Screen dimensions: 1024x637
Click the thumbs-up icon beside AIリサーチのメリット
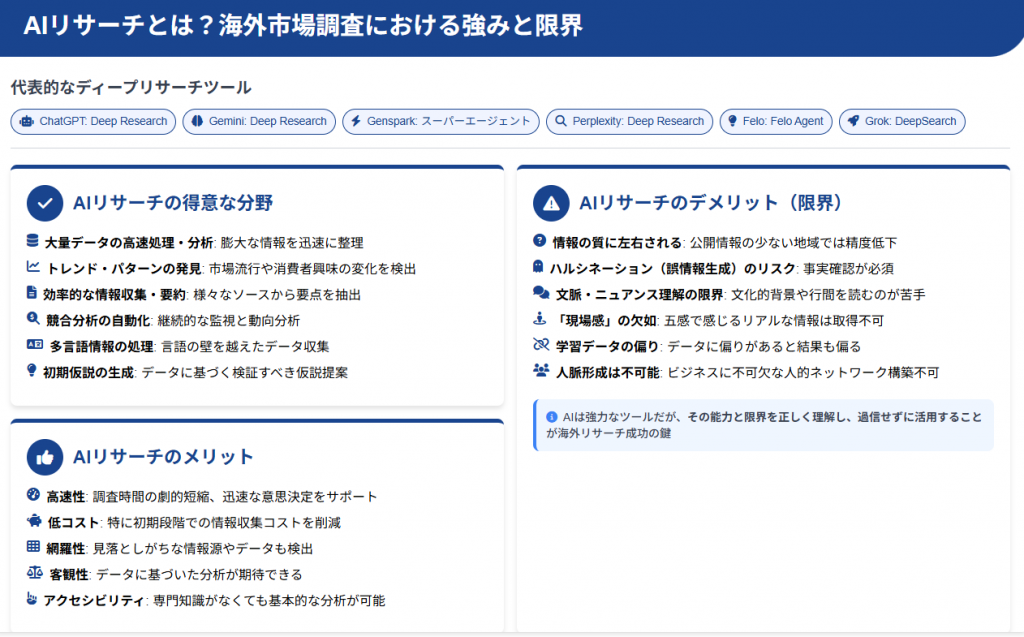point(45,457)
